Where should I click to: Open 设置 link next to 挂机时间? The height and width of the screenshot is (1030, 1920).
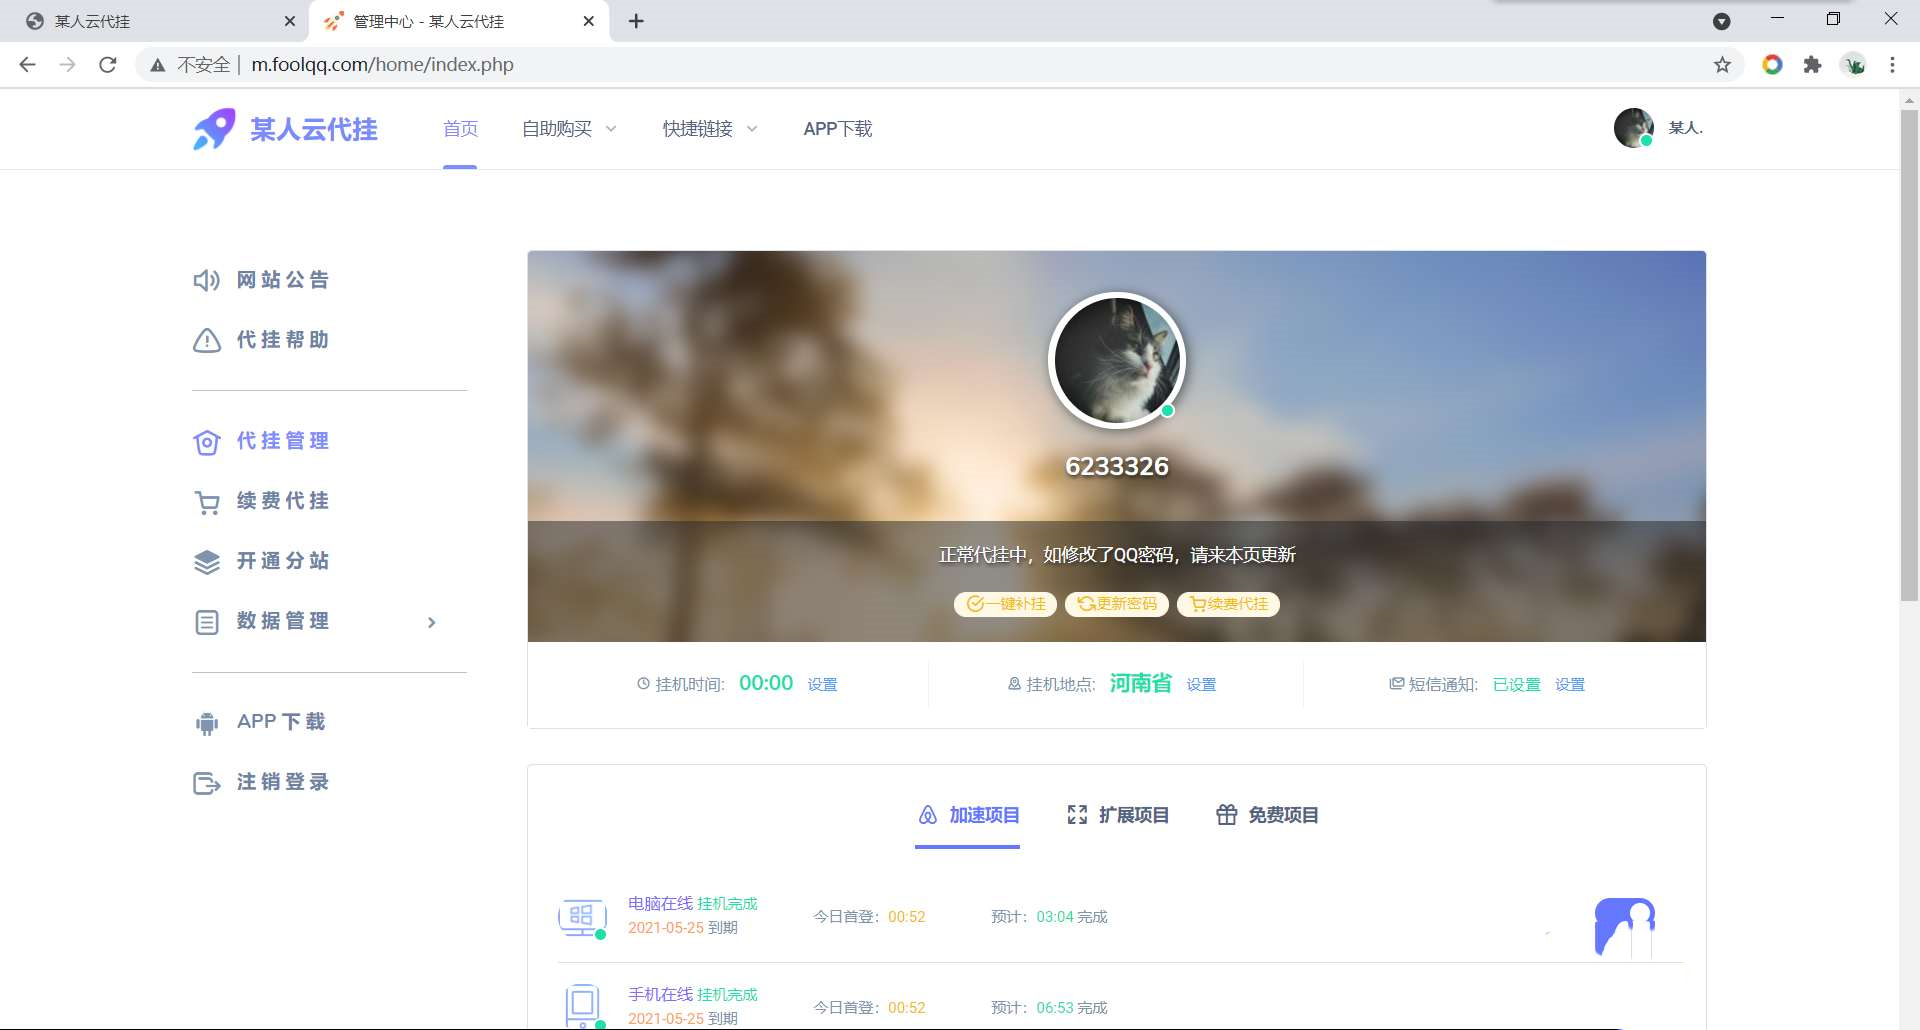823,684
